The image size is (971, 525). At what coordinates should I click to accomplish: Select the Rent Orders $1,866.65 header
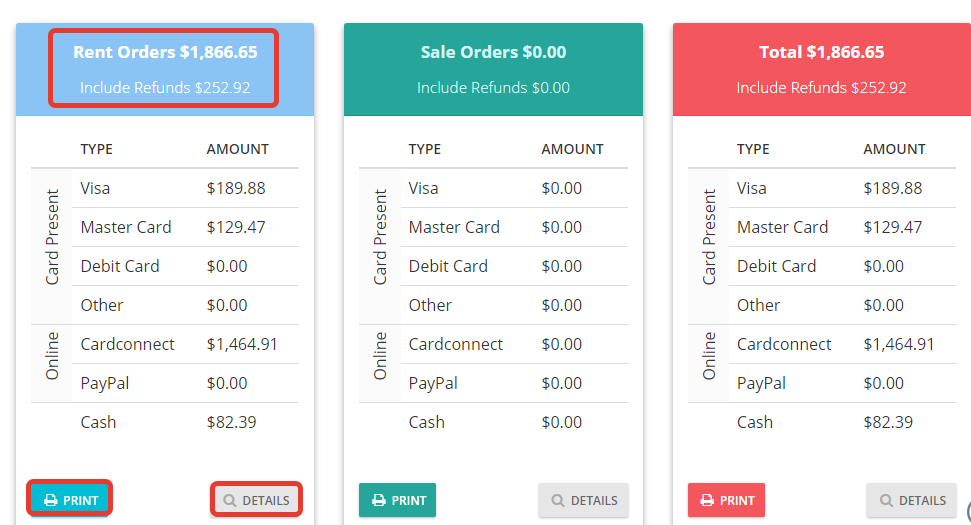[165, 52]
